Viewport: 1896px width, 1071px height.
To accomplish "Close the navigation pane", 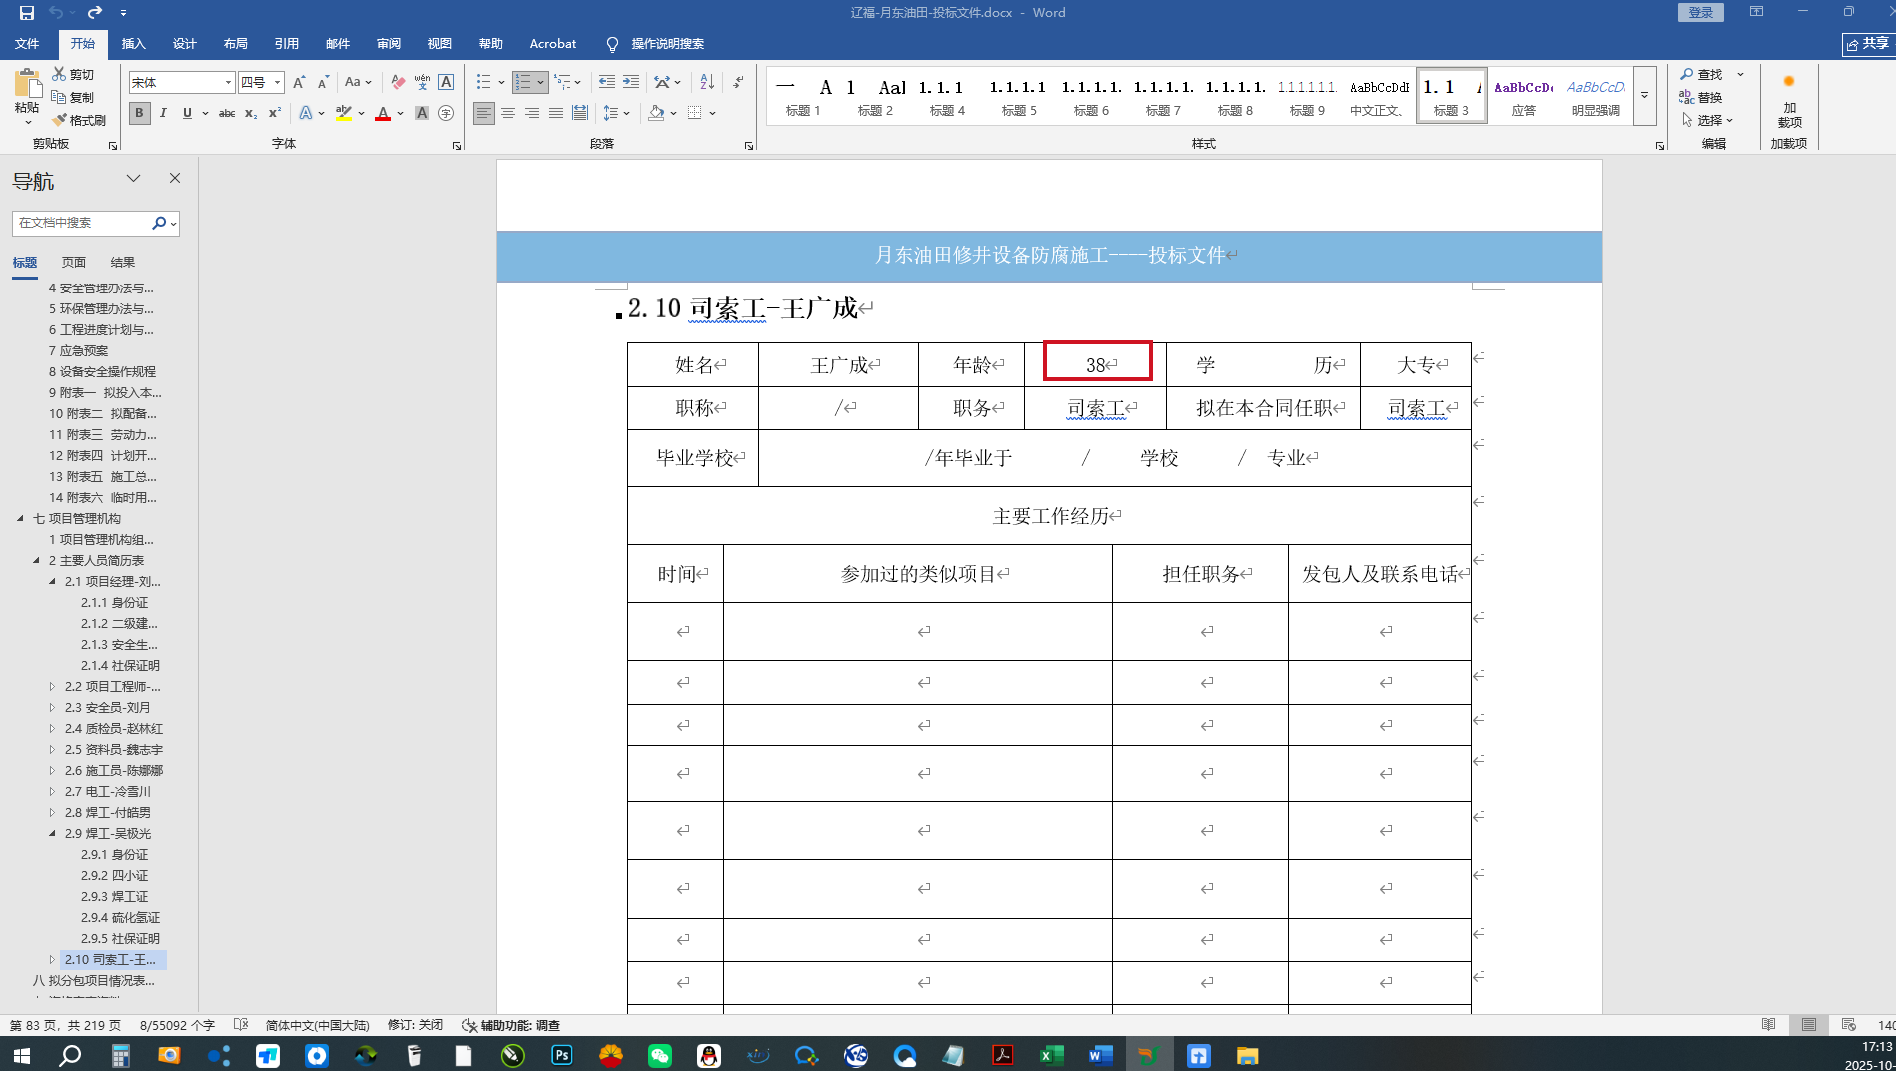I will point(175,178).
